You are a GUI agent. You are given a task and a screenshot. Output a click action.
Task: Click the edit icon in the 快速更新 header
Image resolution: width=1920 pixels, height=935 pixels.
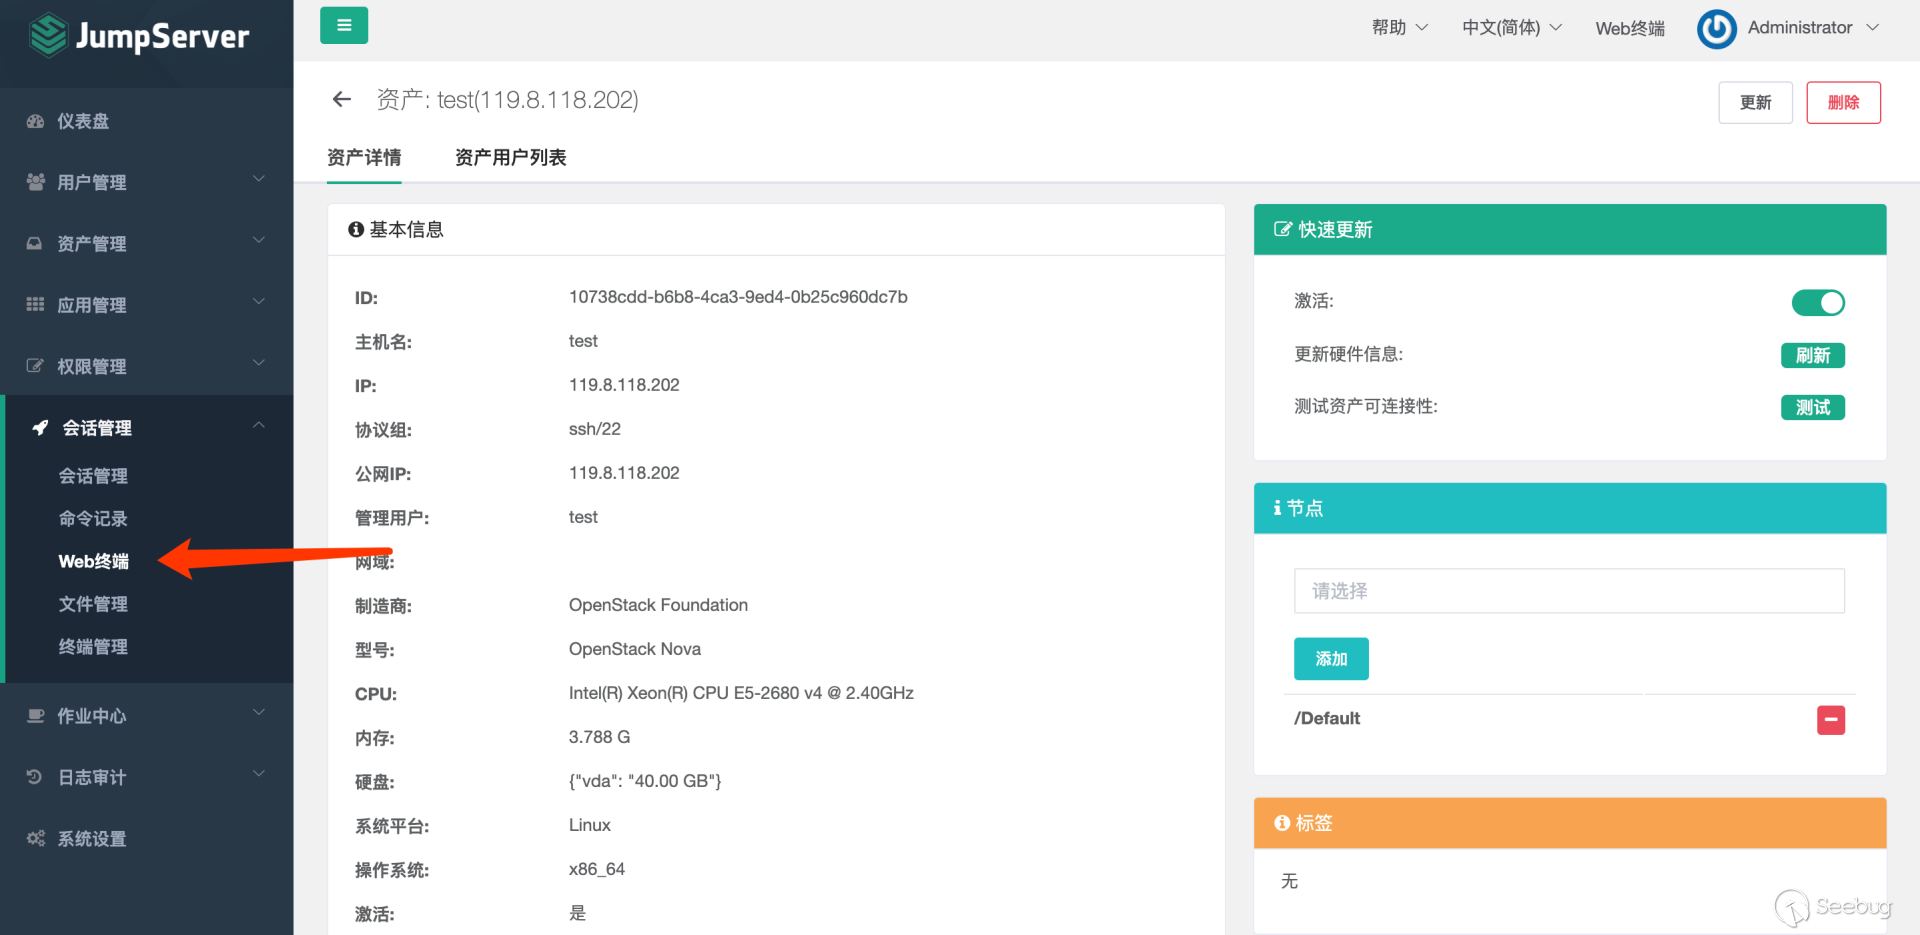click(x=1282, y=229)
